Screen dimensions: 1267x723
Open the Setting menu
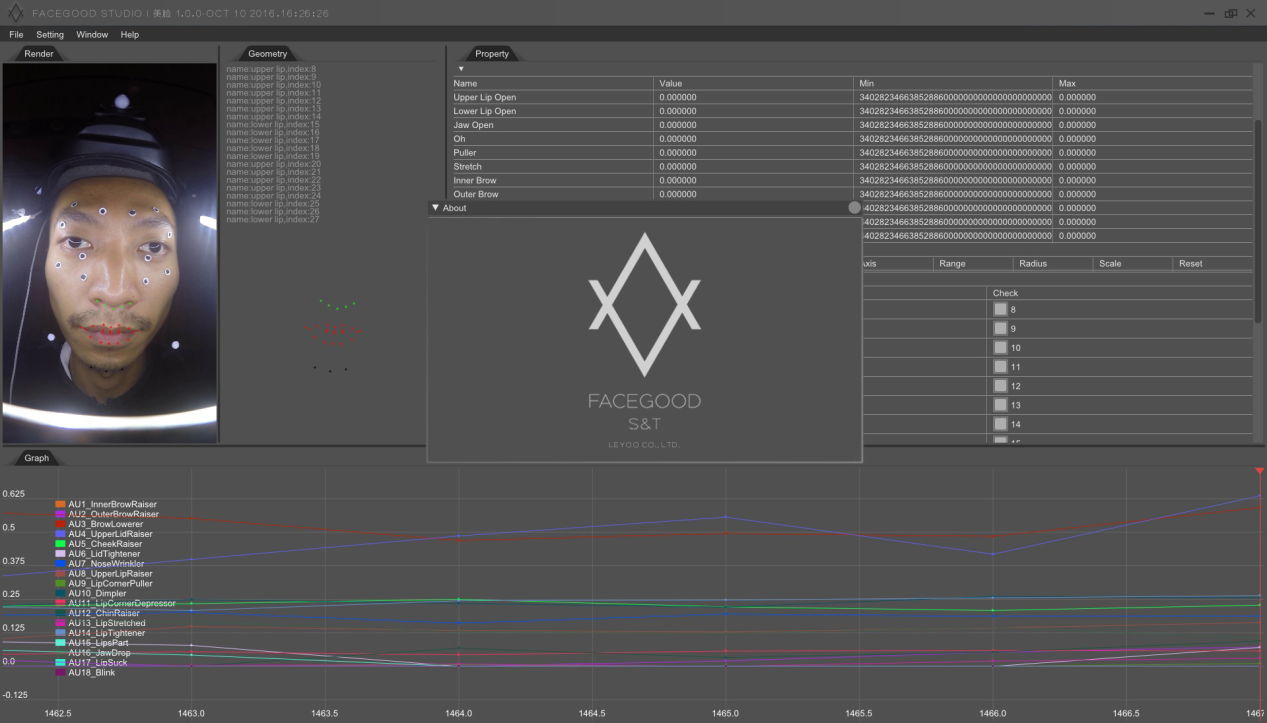pyautogui.click(x=50, y=35)
